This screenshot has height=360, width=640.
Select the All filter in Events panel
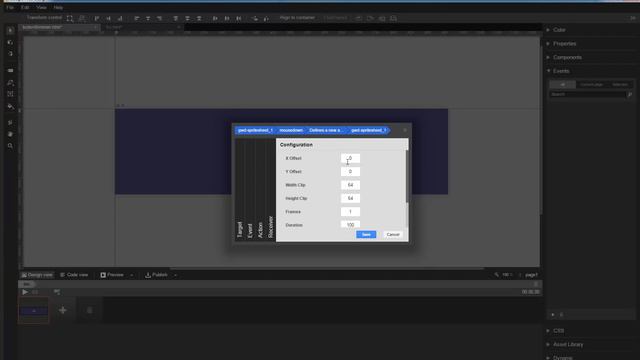tap(562, 84)
